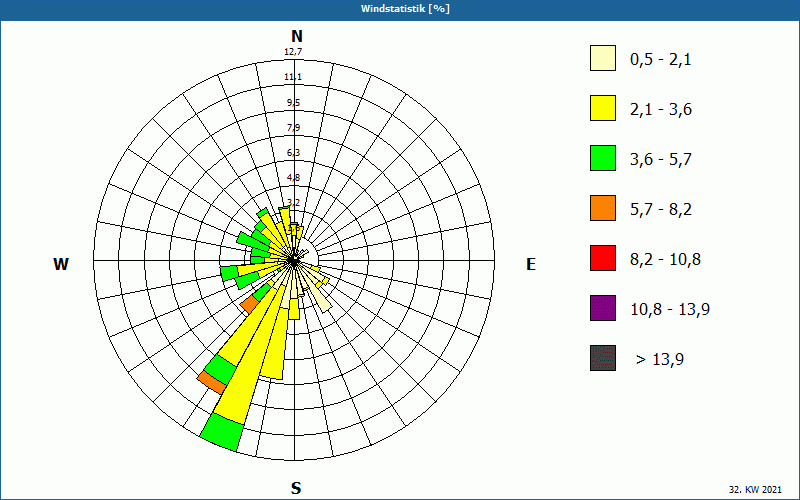The width and height of the screenshot is (800, 500).
Task: Click the 3,2 ring scale label
Action: click(x=293, y=202)
